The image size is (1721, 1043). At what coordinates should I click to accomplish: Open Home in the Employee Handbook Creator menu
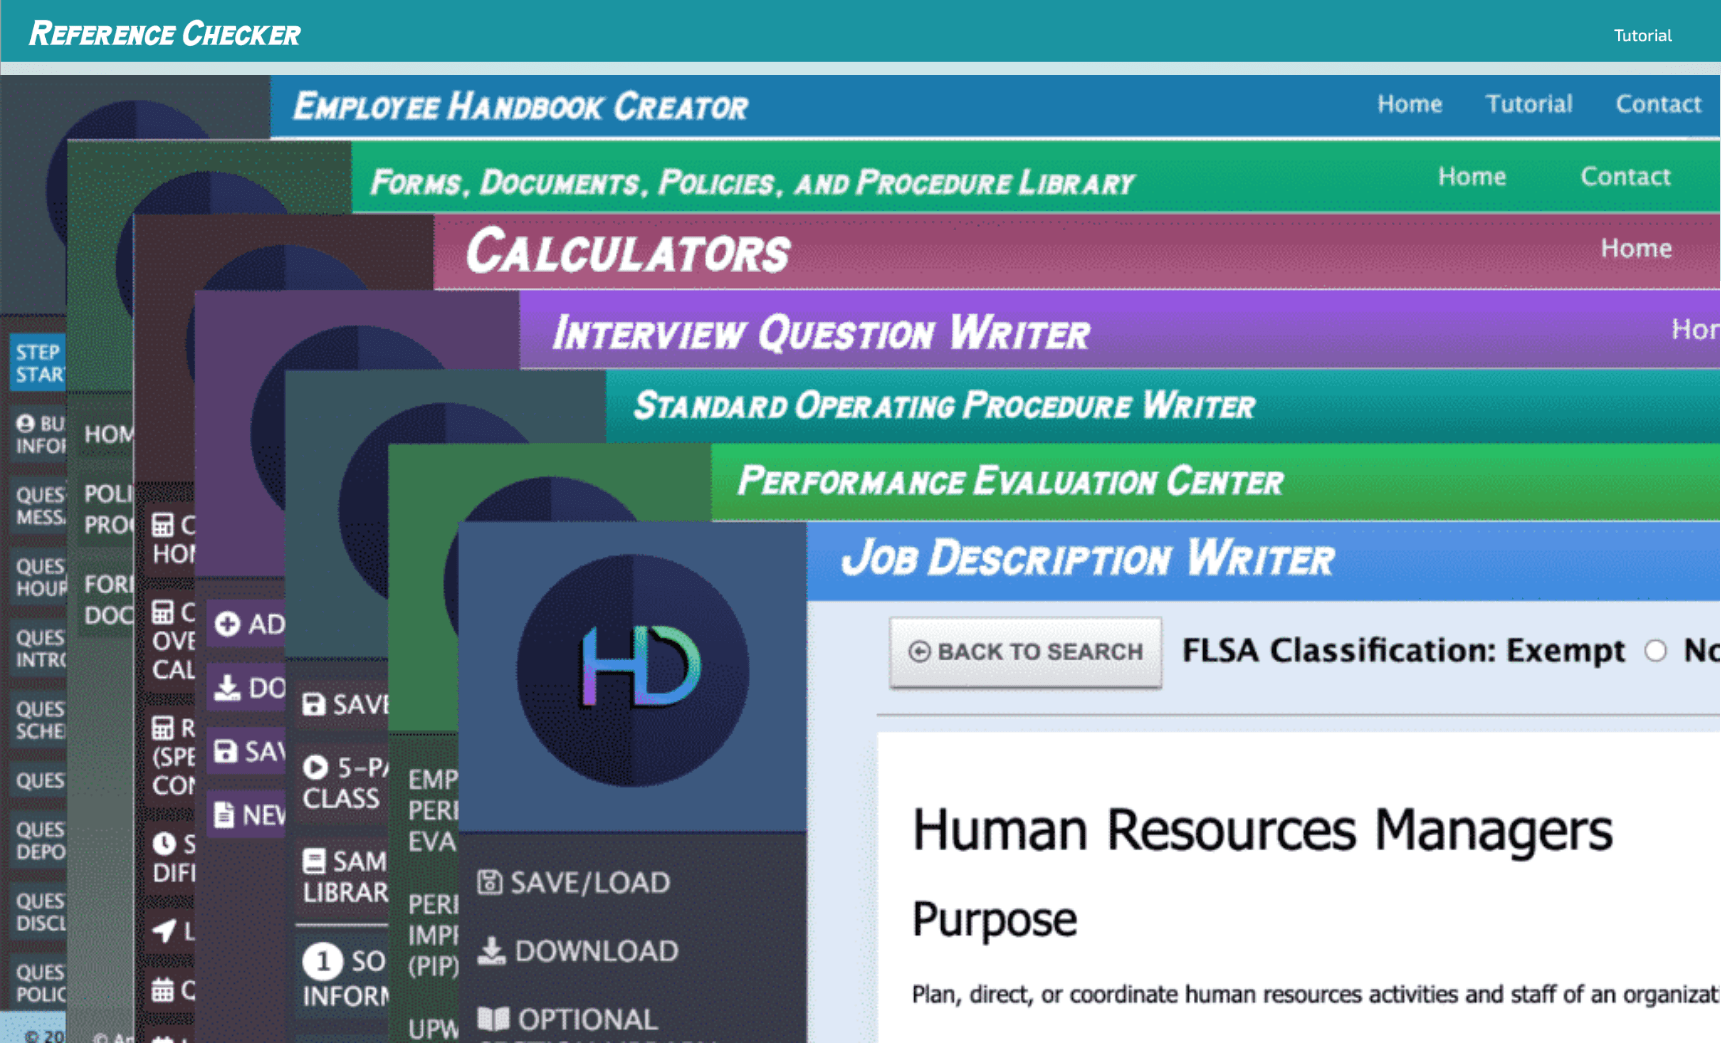coord(1410,104)
